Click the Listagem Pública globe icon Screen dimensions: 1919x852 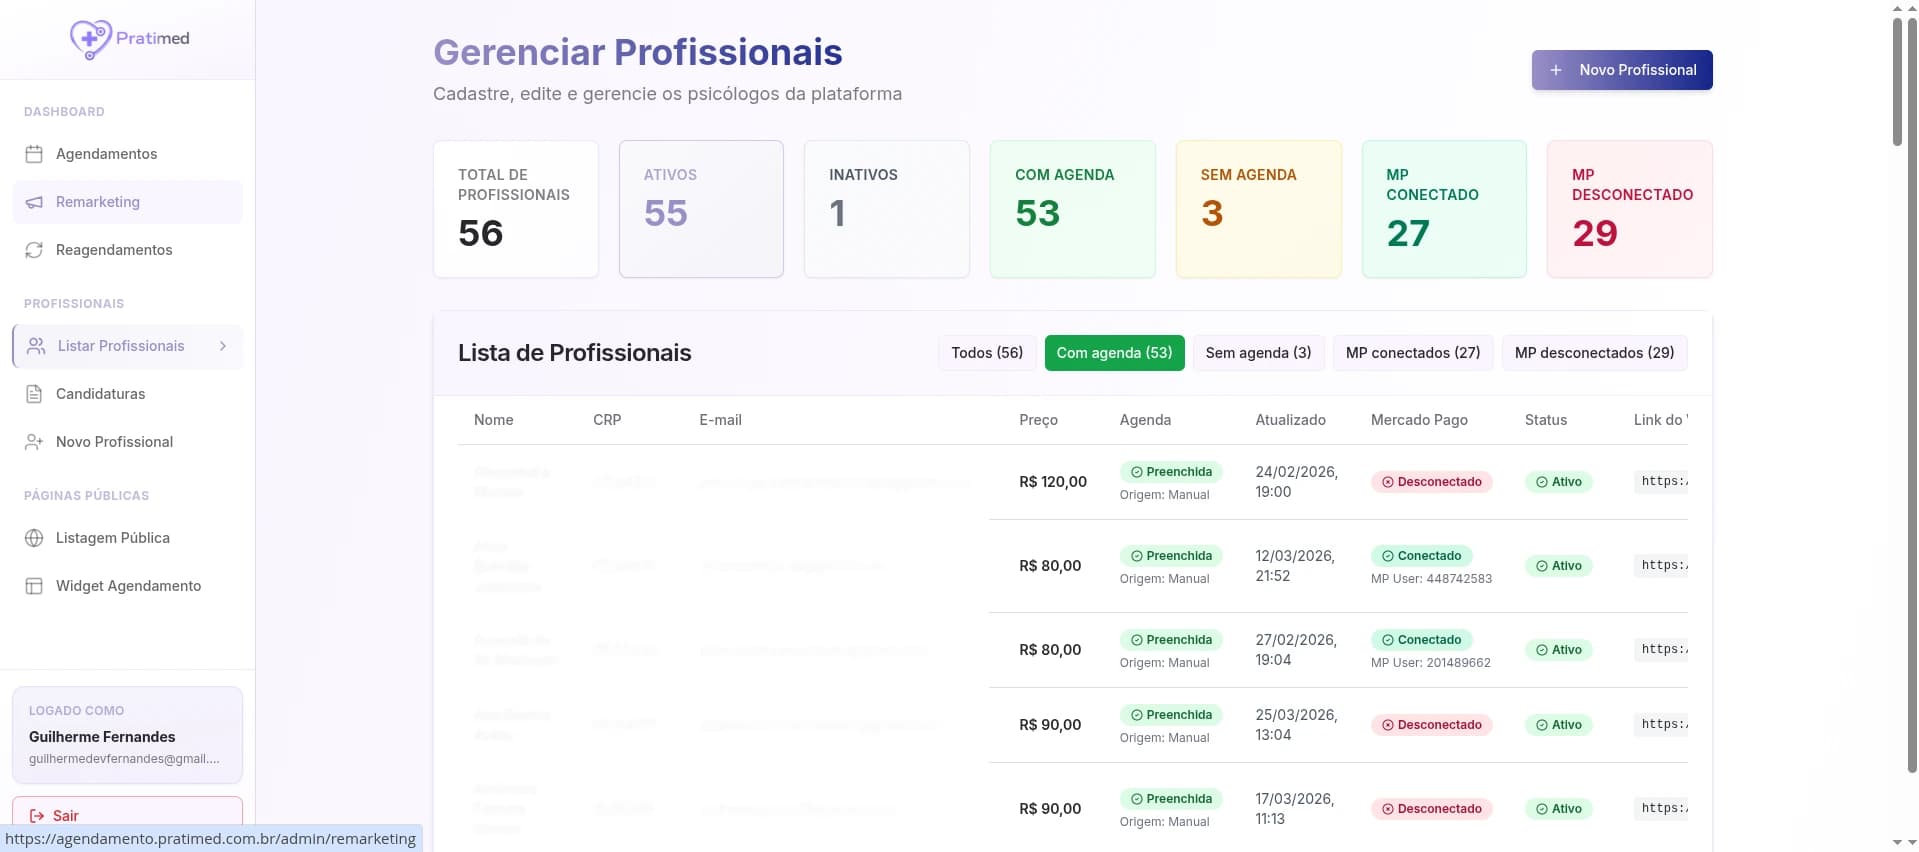pyautogui.click(x=34, y=538)
